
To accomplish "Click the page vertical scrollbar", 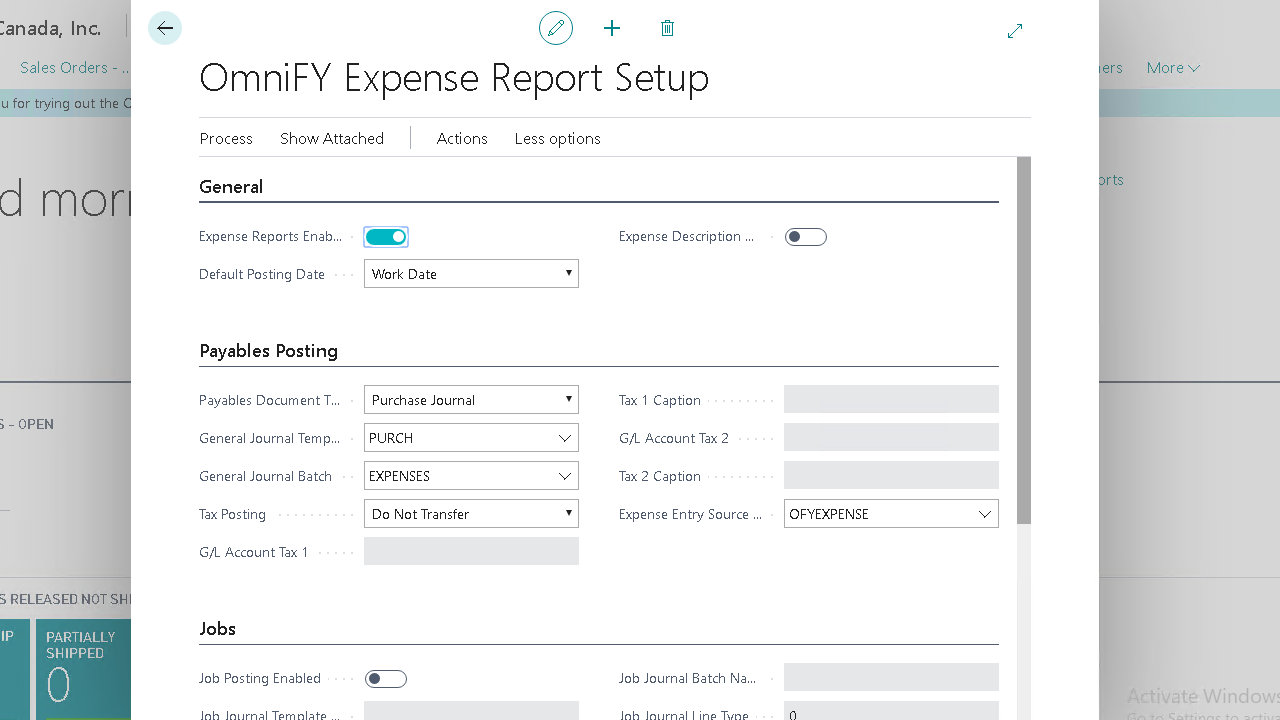I will 1024,340.
